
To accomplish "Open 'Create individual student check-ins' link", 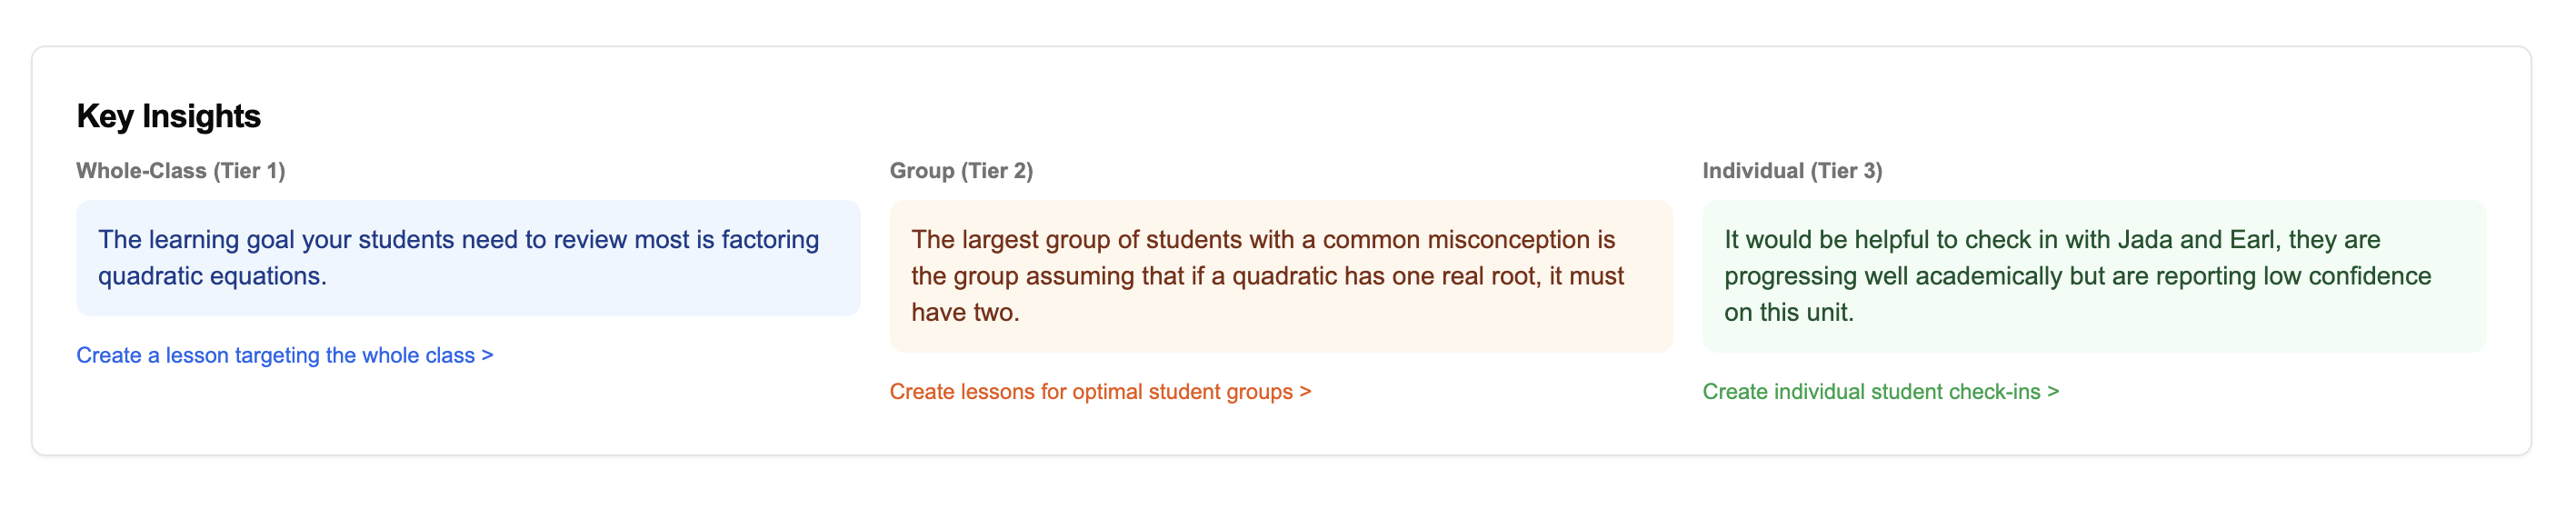I will click(x=1870, y=391).
